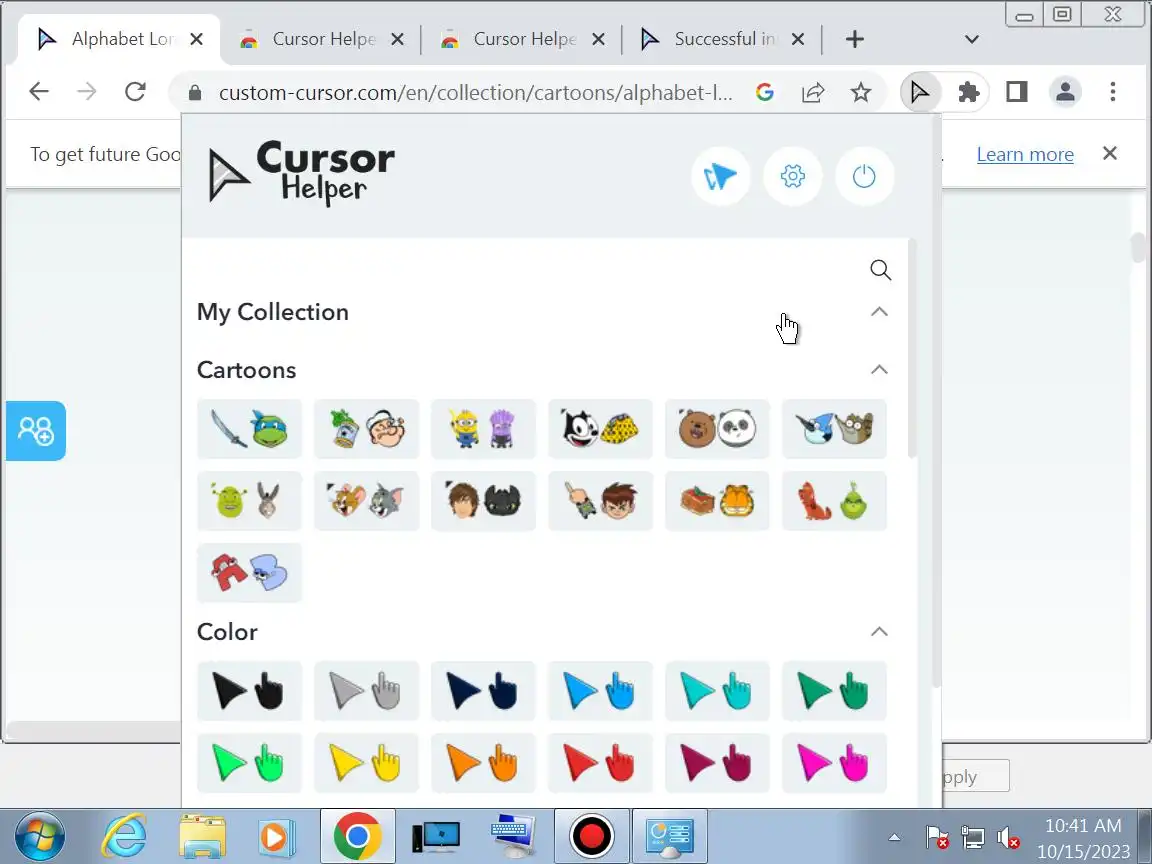
Task: Select the Tom and Jerry cursor pack
Action: click(366, 501)
